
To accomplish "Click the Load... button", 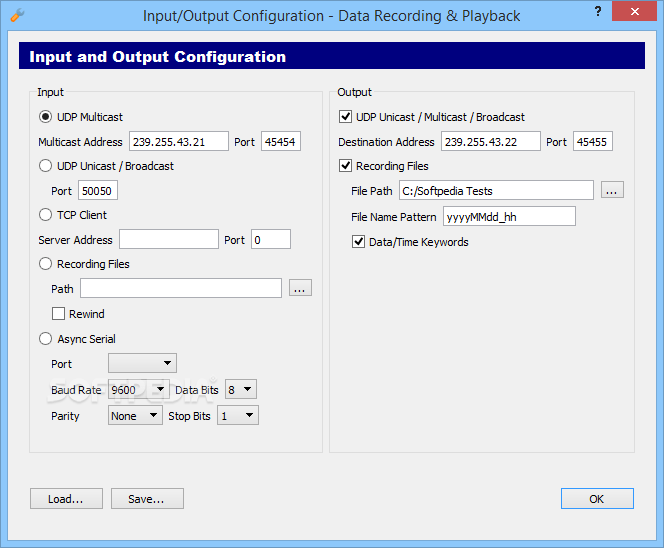I will tap(66, 498).
